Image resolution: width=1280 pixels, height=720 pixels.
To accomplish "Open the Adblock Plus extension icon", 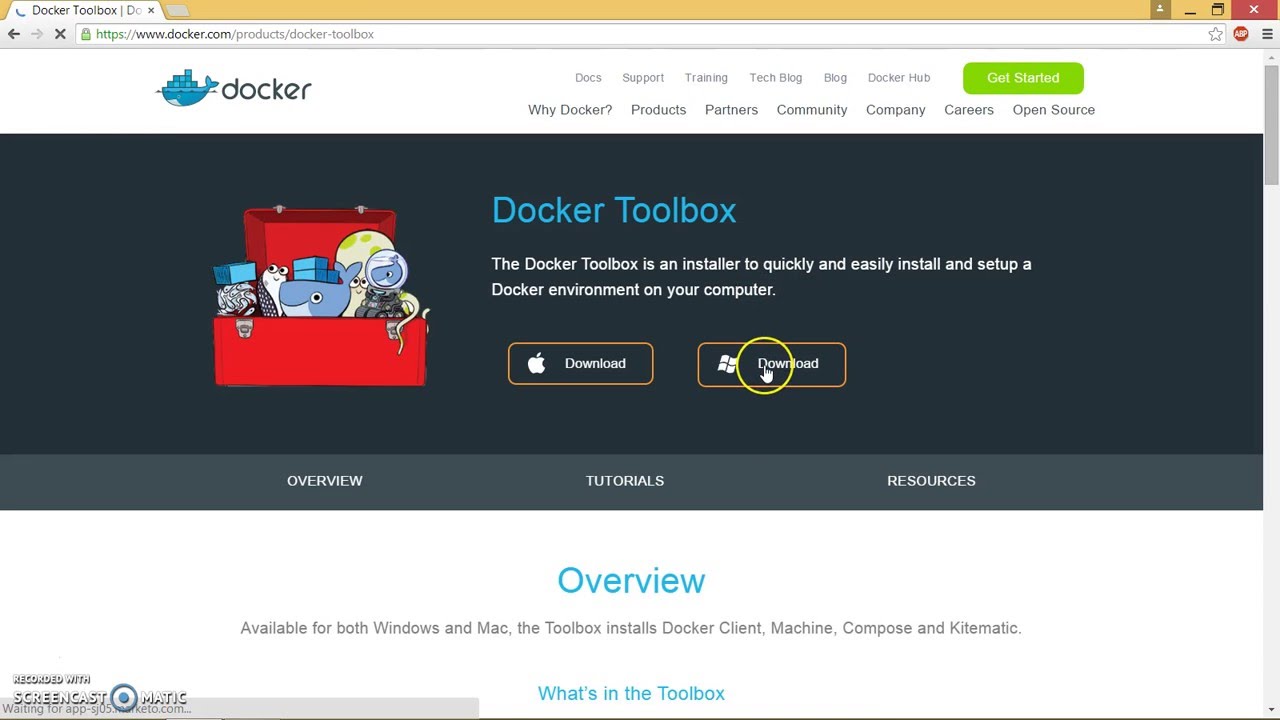I will point(1241,34).
